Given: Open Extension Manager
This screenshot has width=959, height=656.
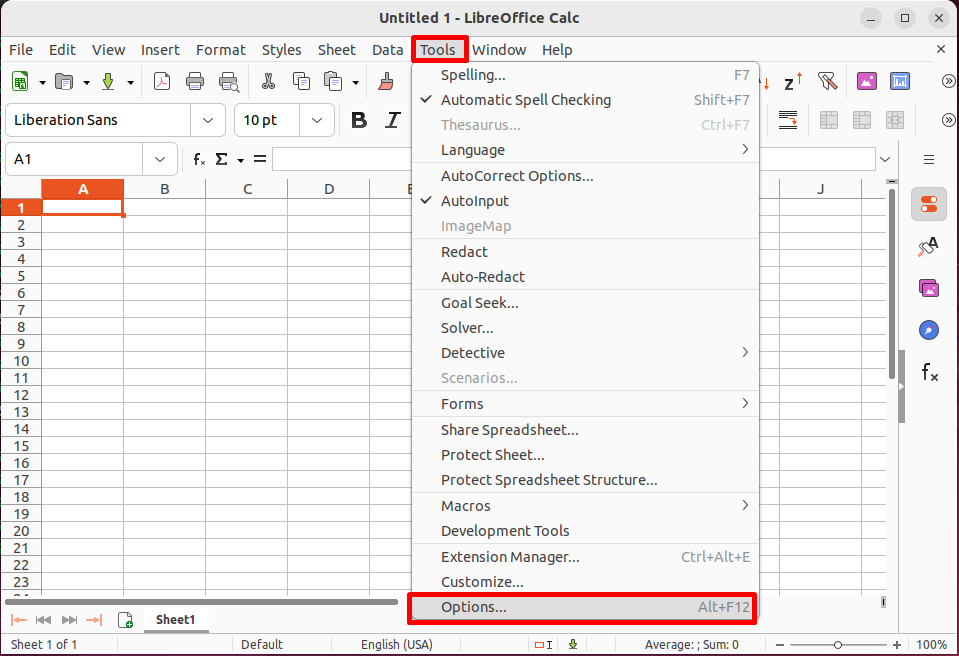Looking at the screenshot, I should pos(585,557).
